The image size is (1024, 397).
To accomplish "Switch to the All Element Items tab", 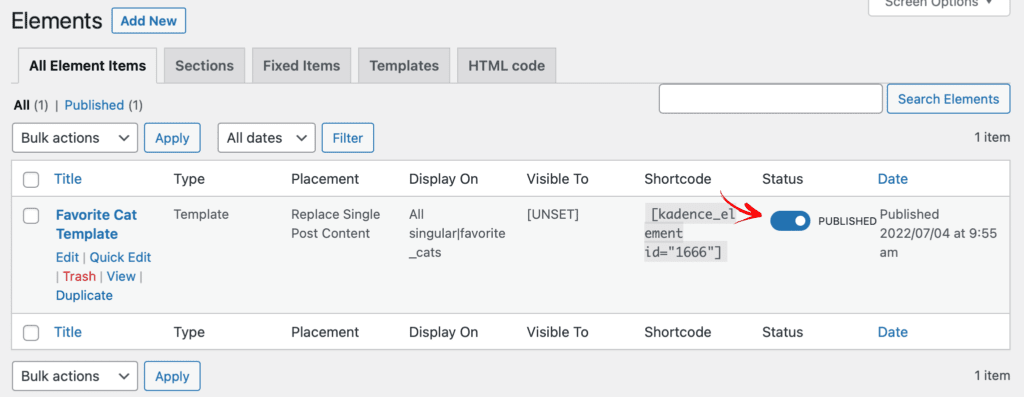I will click(x=88, y=65).
